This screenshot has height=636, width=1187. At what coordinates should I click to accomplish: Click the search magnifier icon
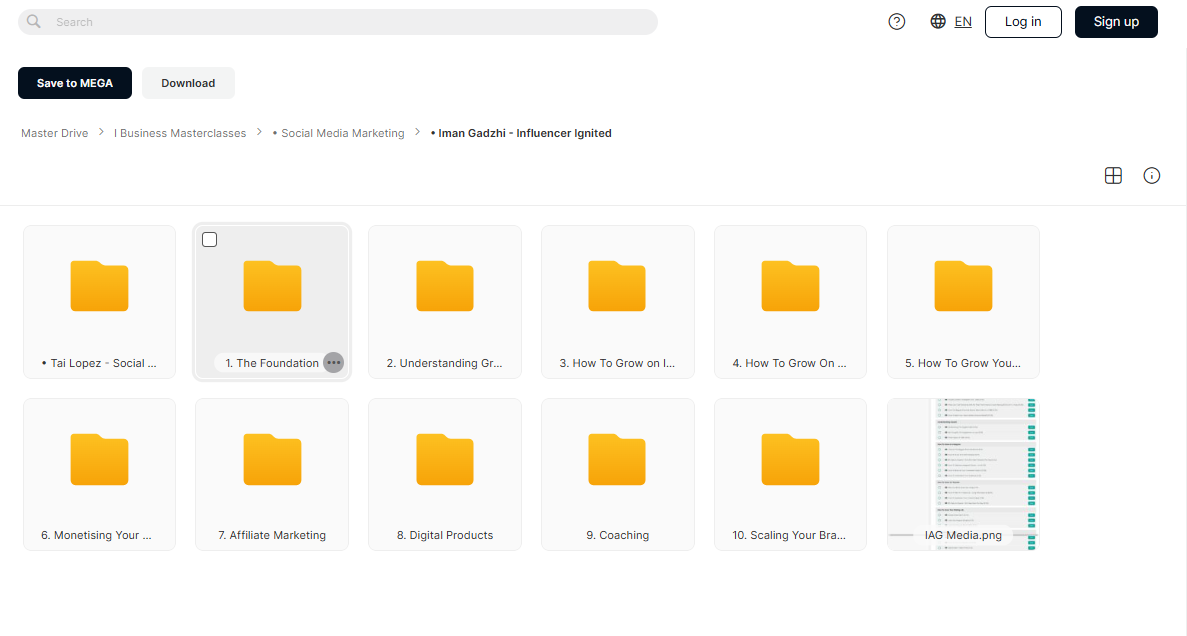point(33,22)
